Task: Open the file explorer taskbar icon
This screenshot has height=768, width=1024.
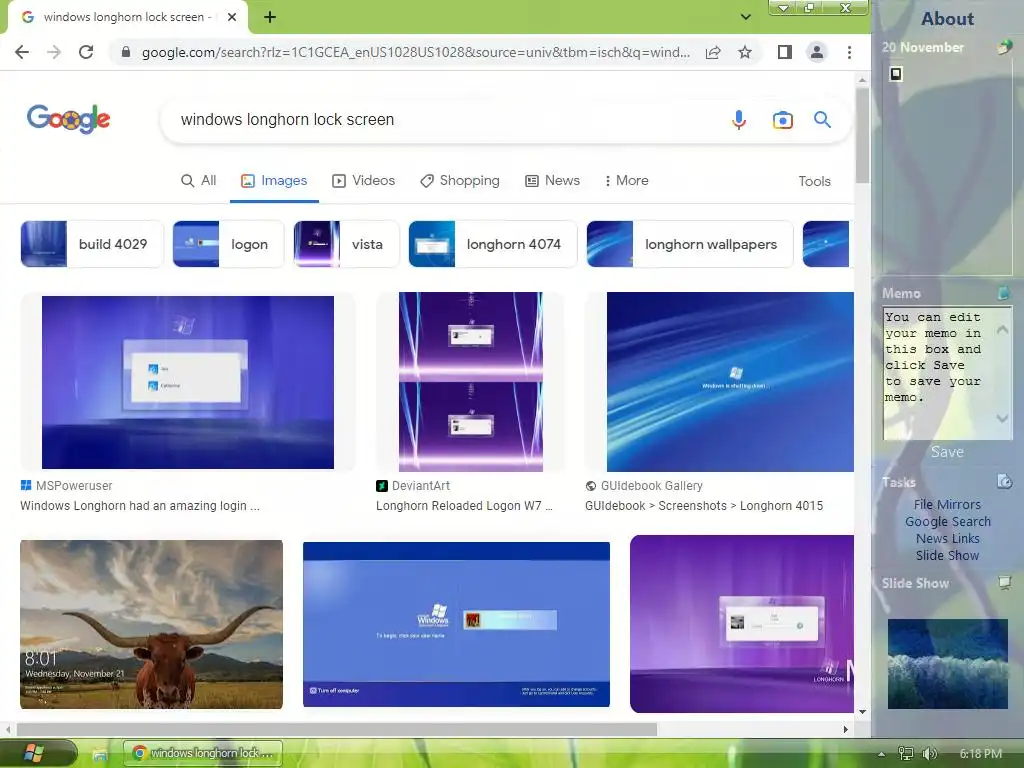Action: coord(99,755)
